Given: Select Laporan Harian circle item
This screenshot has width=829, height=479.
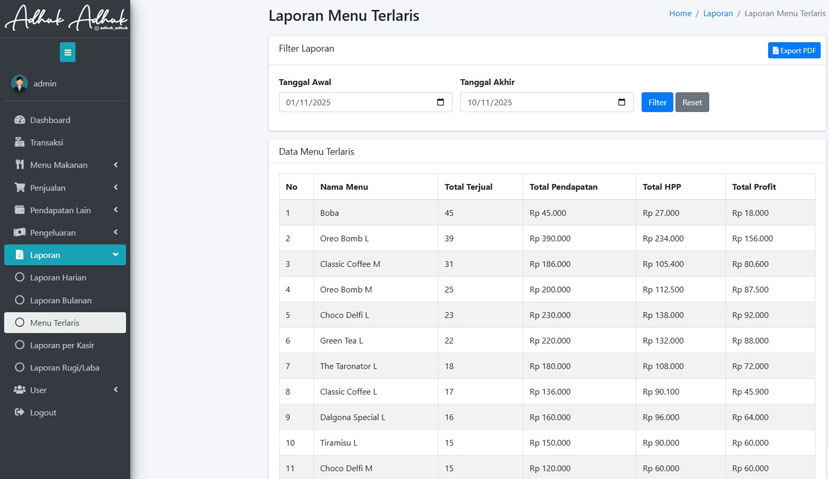Looking at the screenshot, I should tap(19, 277).
